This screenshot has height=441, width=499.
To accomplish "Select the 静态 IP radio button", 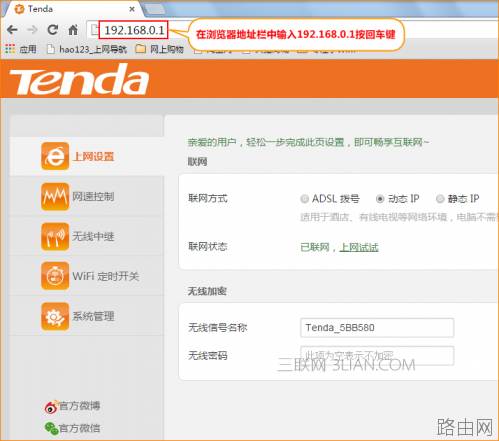I will [x=440, y=199].
